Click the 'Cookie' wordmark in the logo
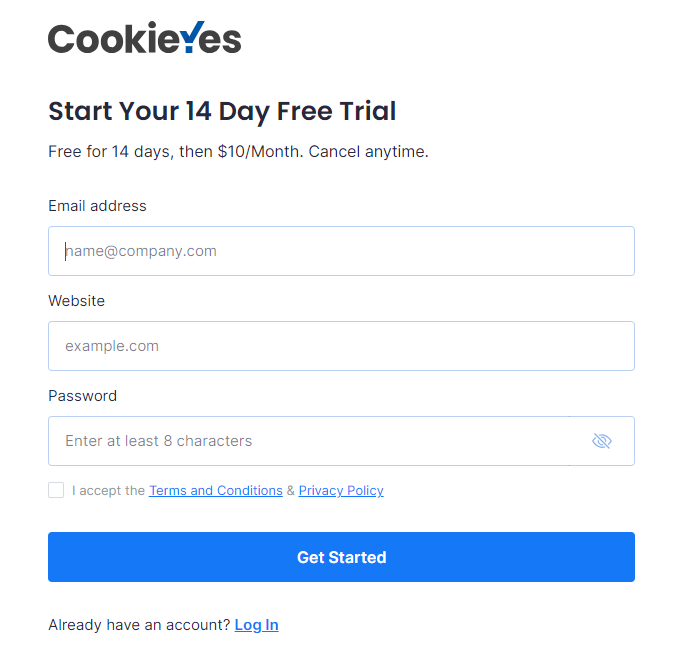This screenshot has width=689, height=645. click(x=110, y=39)
